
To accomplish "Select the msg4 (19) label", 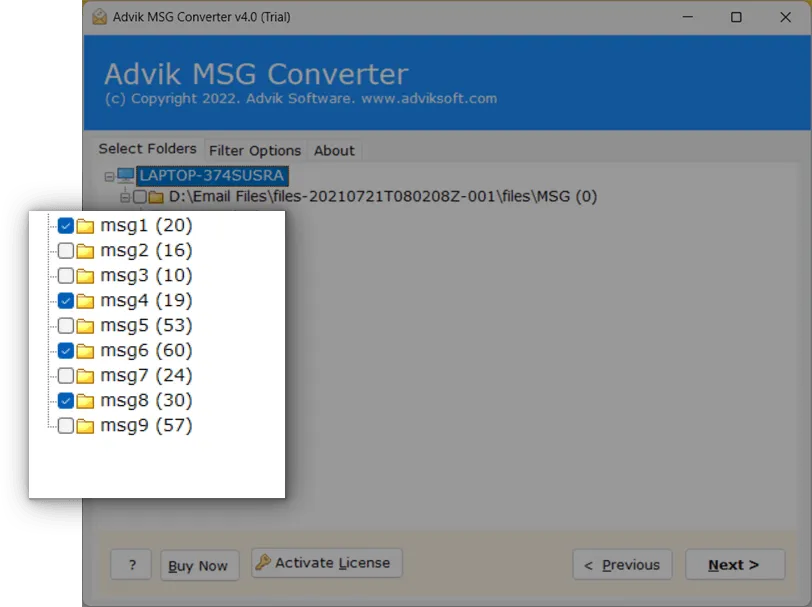I will 146,300.
